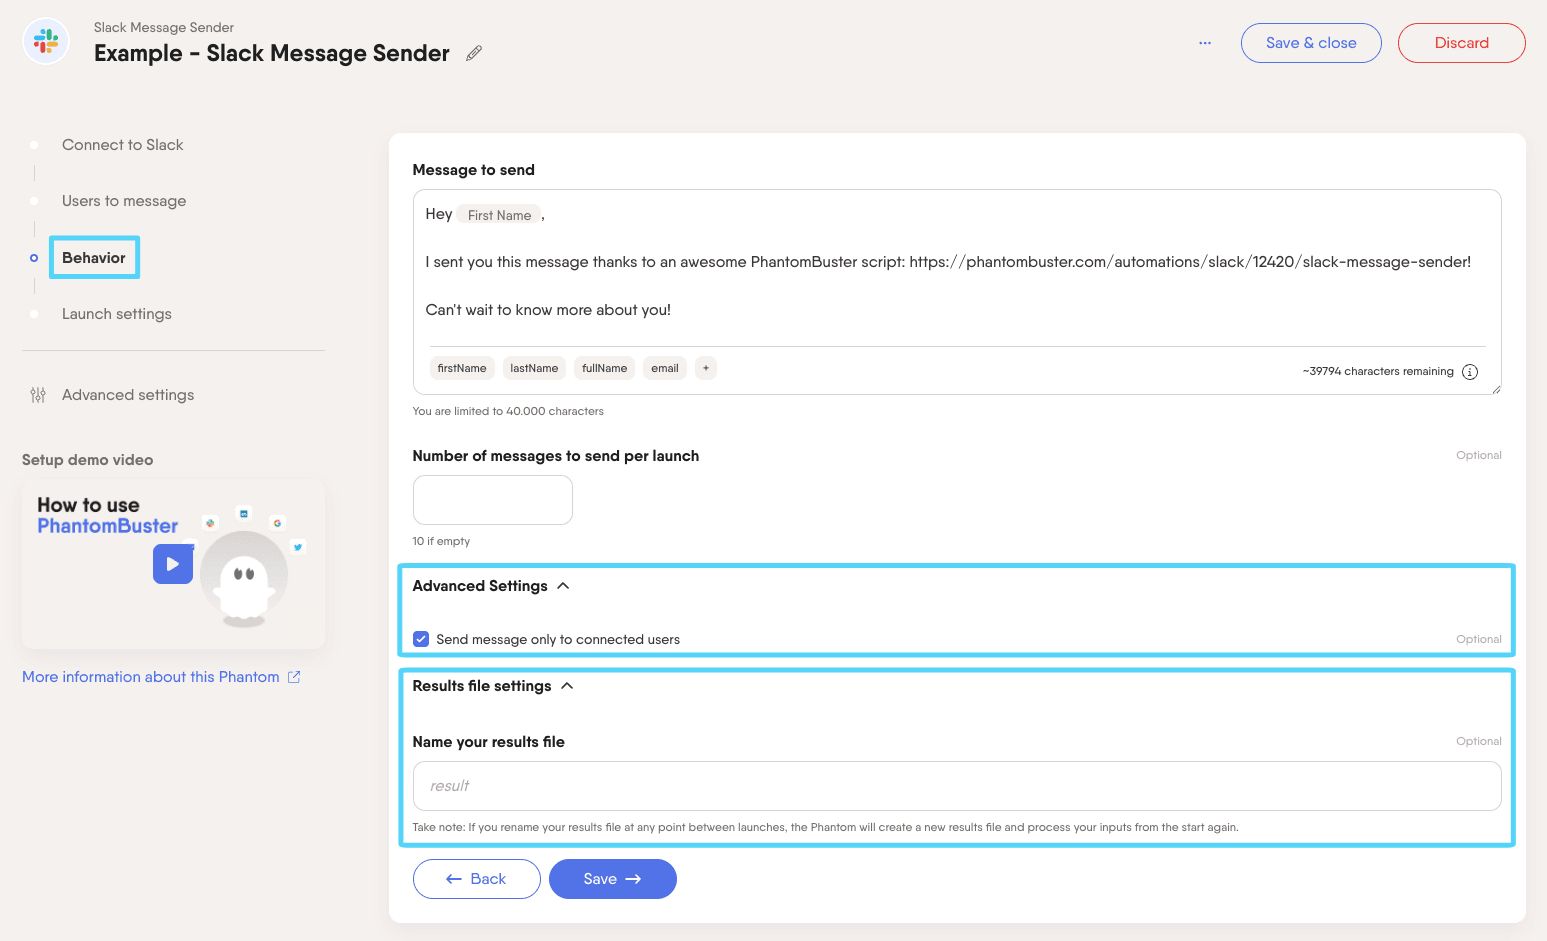Go to Users to message step
The width and height of the screenshot is (1547, 941).
(x=124, y=201)
